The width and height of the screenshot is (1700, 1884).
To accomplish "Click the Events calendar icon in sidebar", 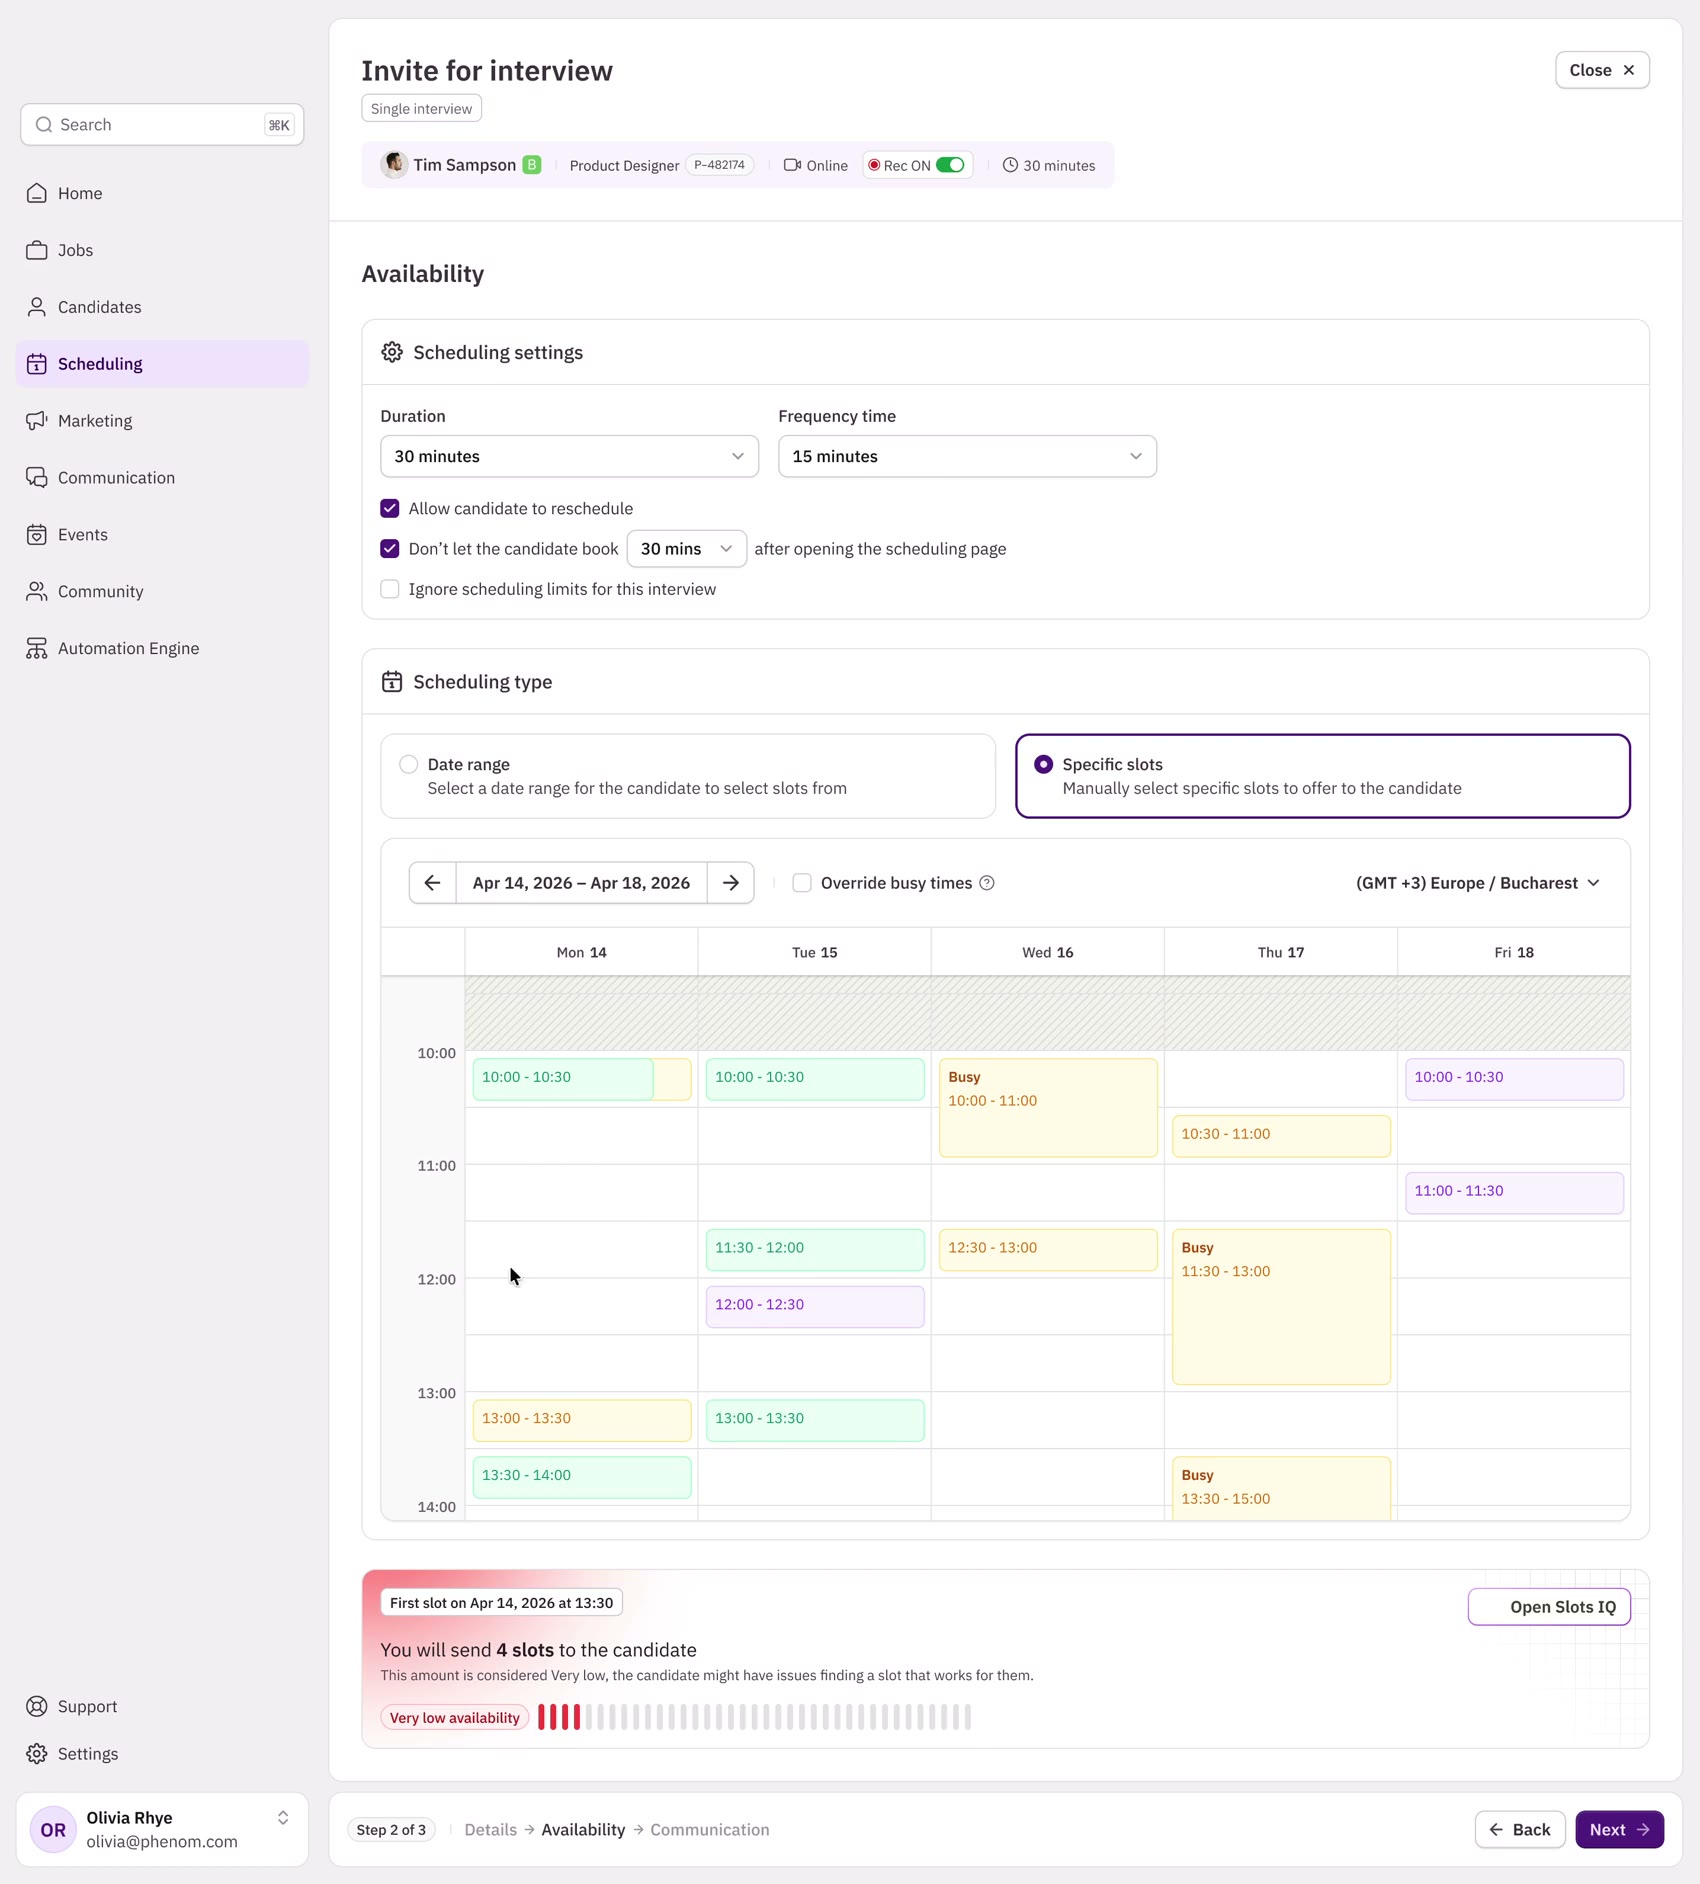I will pos(37,535).
